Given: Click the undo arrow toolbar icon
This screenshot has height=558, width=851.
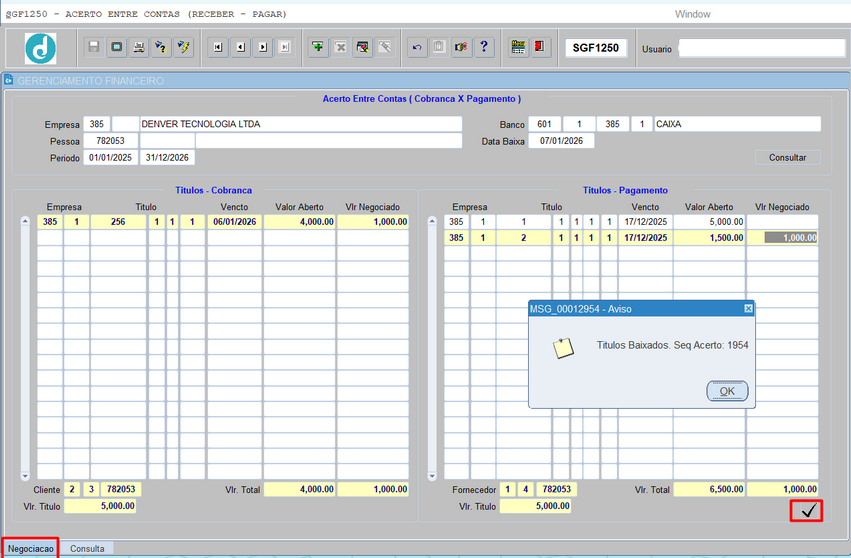Looking at the screenshot, I should click(x=417, y=47).
